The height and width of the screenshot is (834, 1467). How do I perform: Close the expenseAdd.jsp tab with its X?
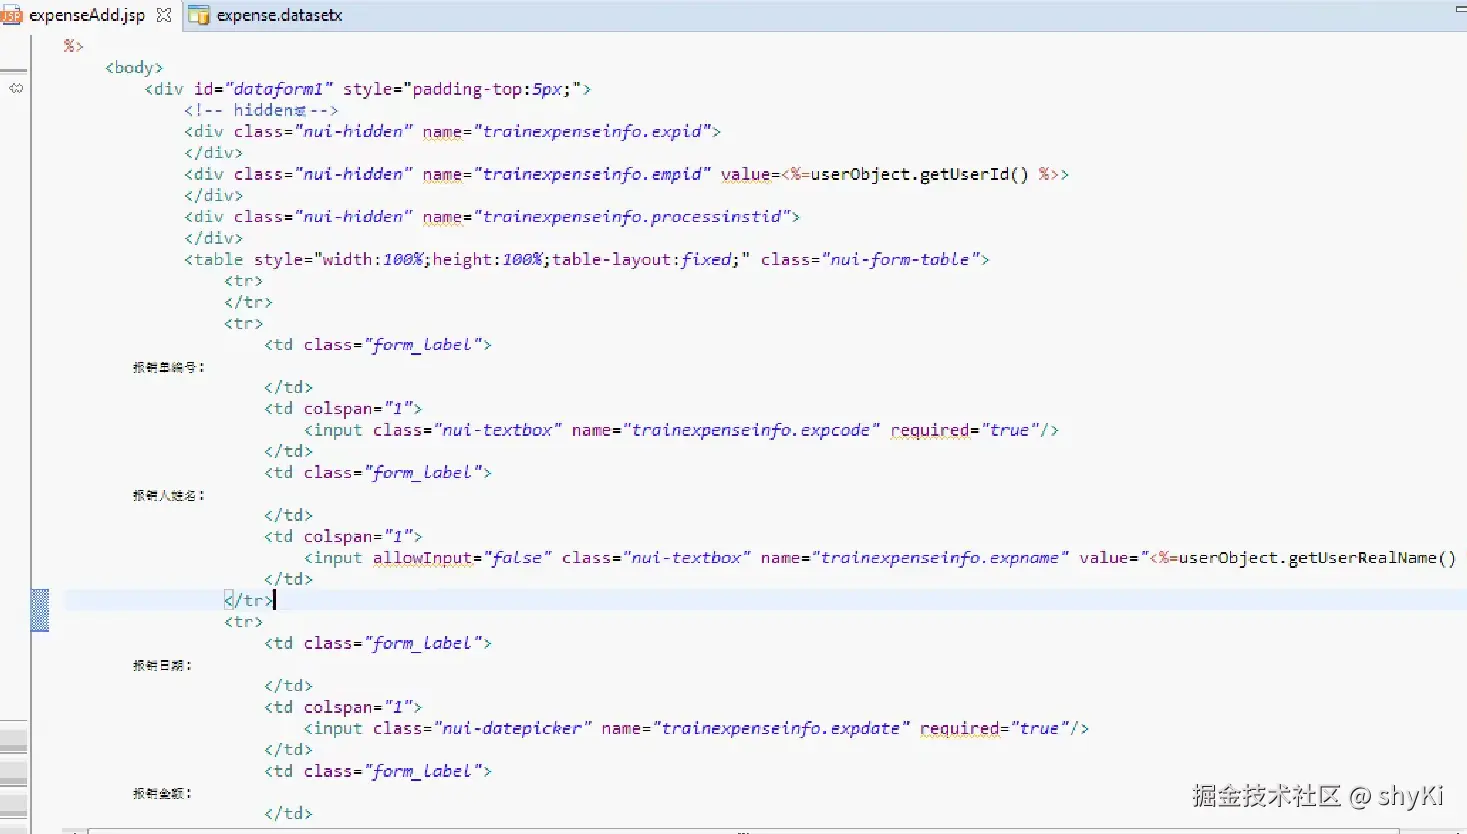click(164, 15)
